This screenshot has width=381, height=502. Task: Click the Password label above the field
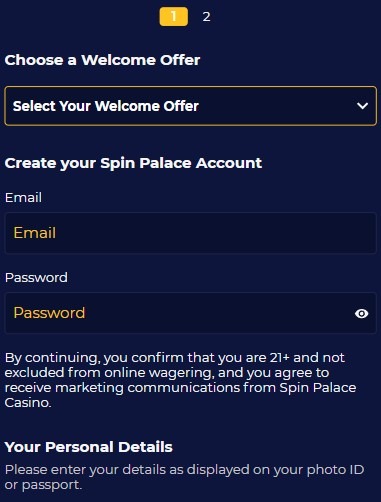pos(36,278)
